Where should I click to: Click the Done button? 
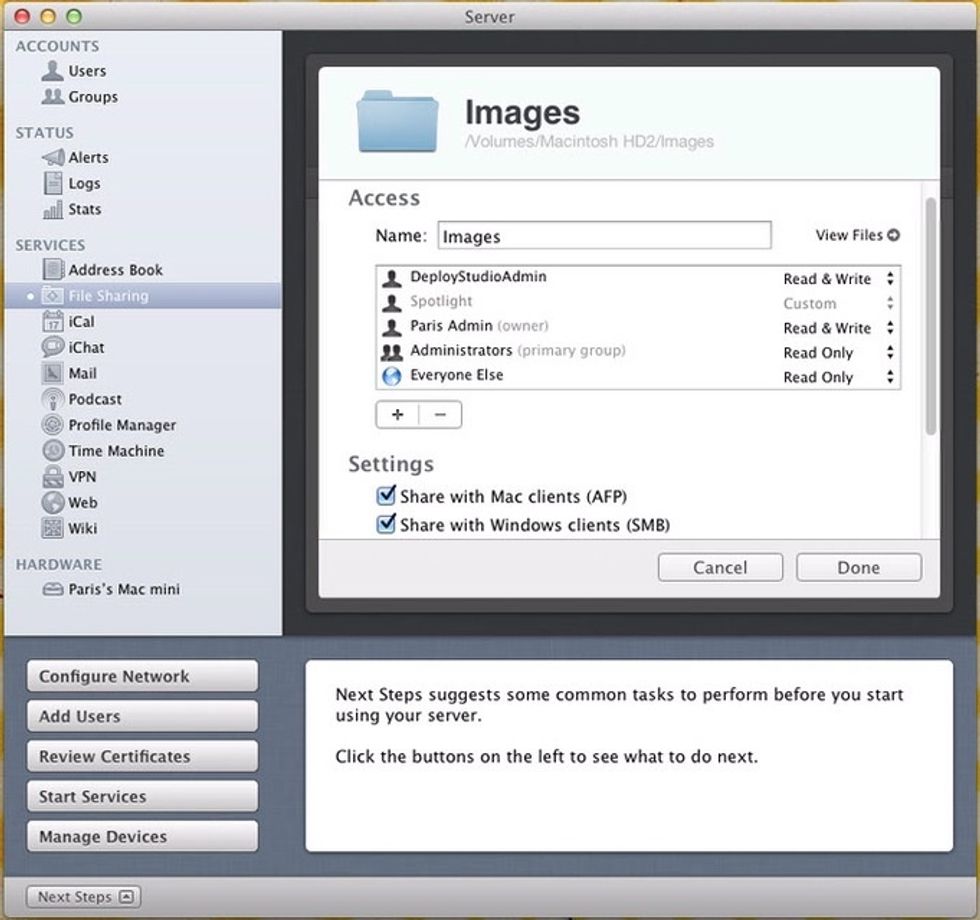coord(858,567)
